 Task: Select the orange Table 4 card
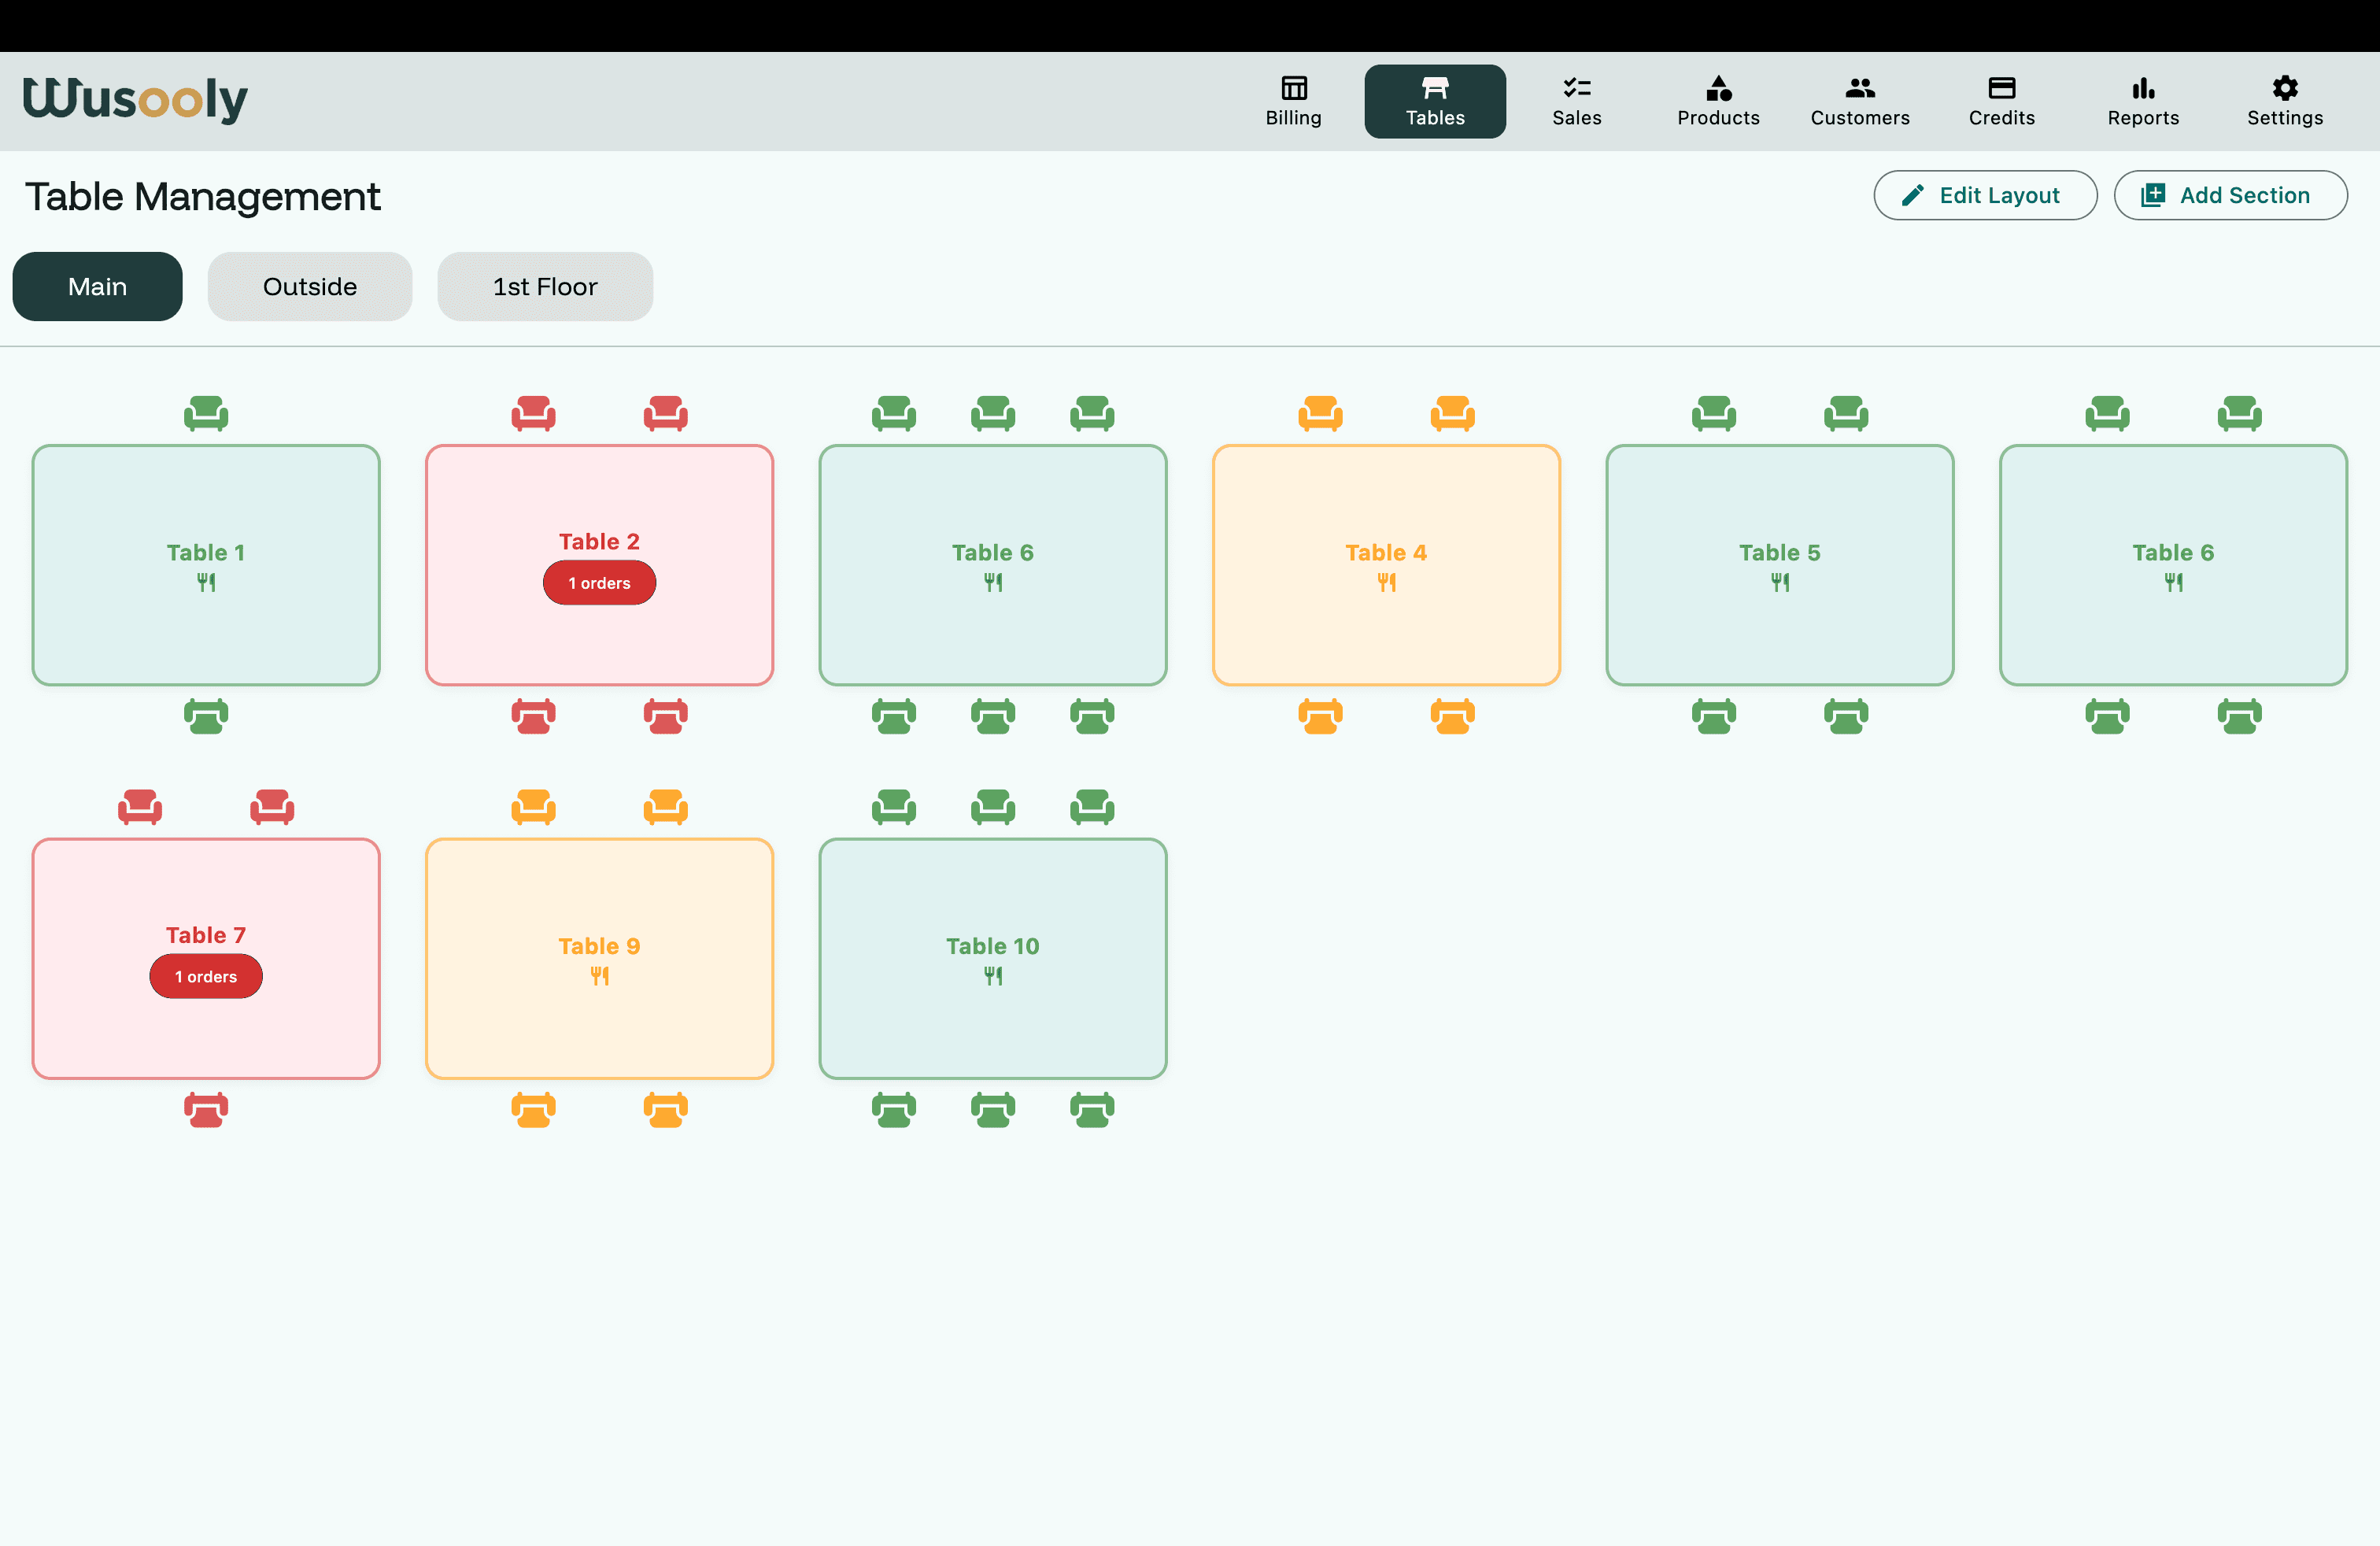coord(1385,565)
